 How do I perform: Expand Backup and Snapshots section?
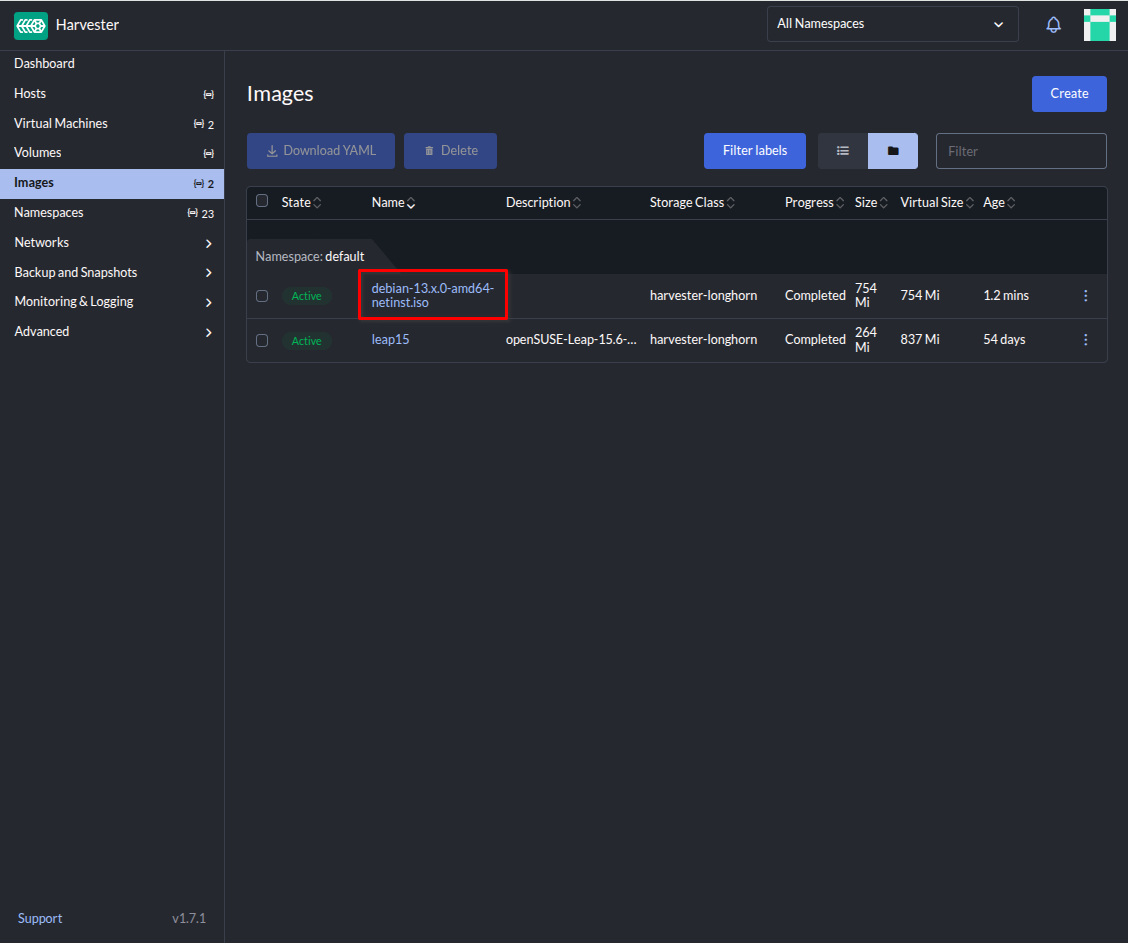[208, 273]
